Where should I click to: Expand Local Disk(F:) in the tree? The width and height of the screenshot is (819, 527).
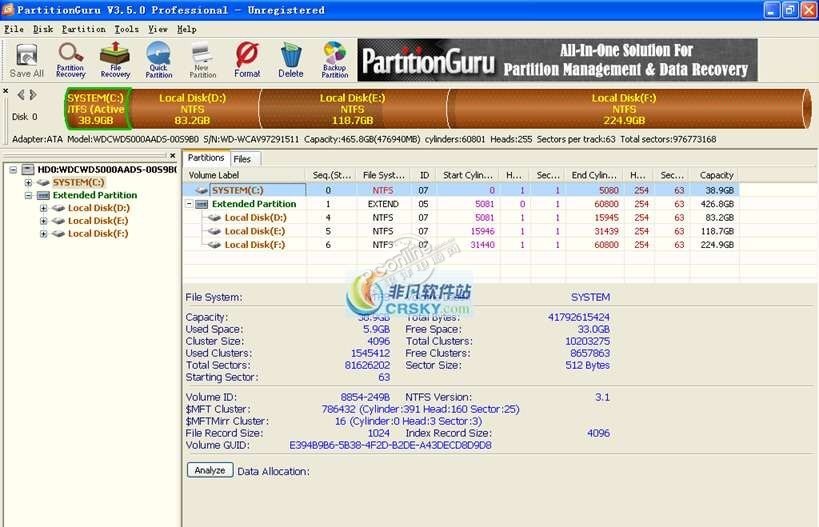[44, 234]
